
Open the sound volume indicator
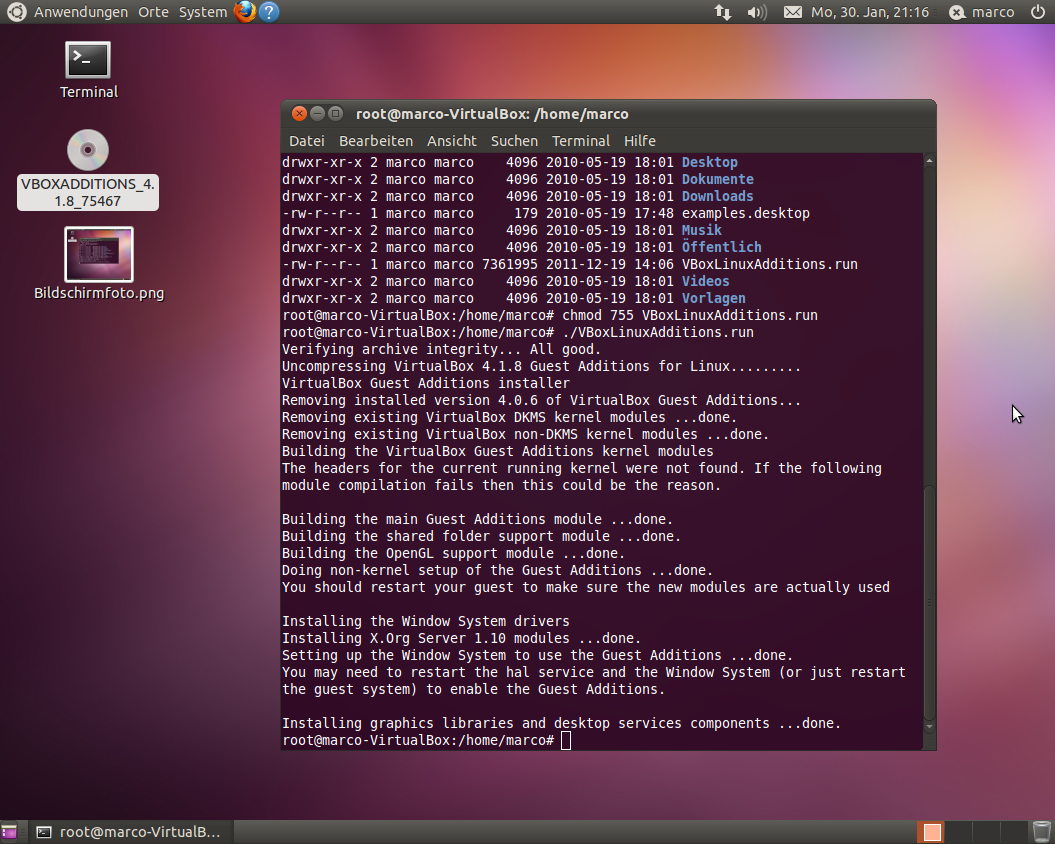[x=757, y=12]
